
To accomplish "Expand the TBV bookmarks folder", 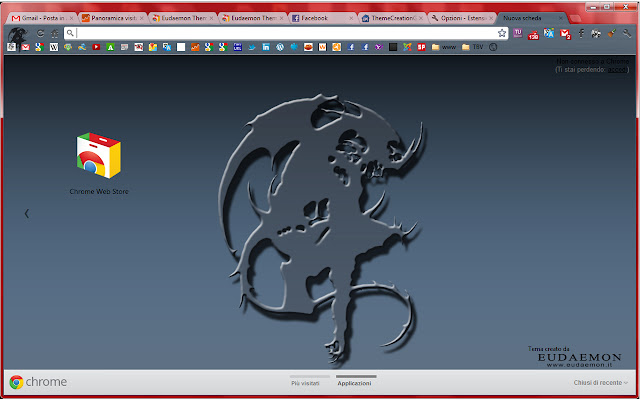I will (473, 47).
